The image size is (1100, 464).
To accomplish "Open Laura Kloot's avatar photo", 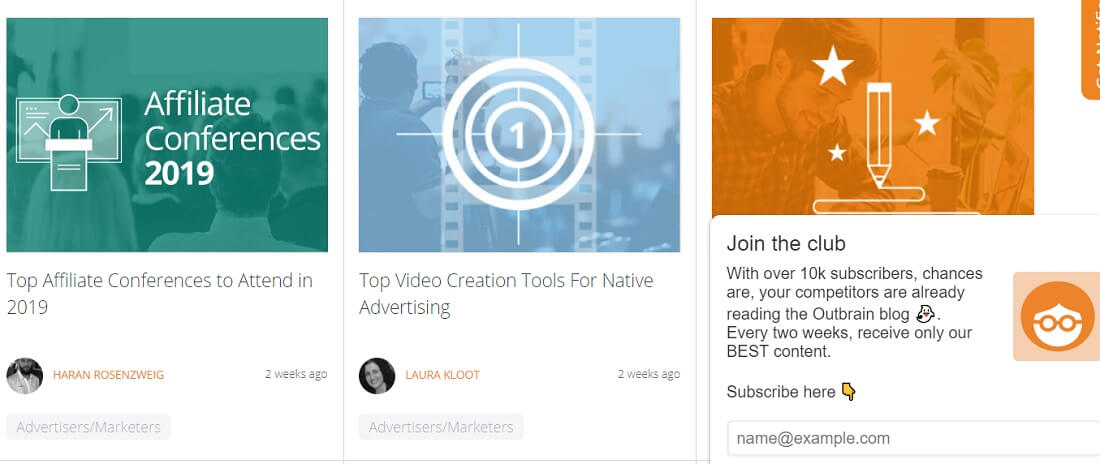I will [377, 375].
